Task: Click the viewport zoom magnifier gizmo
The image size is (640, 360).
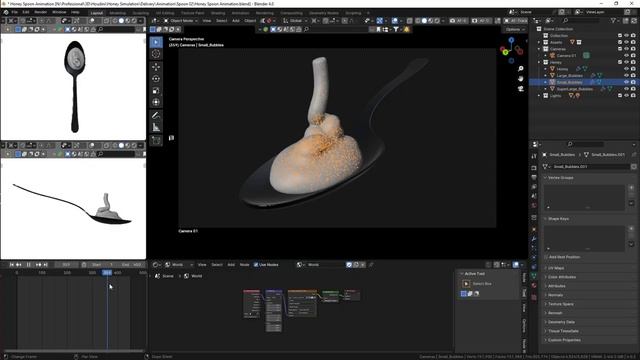Action: click(520, 69)
